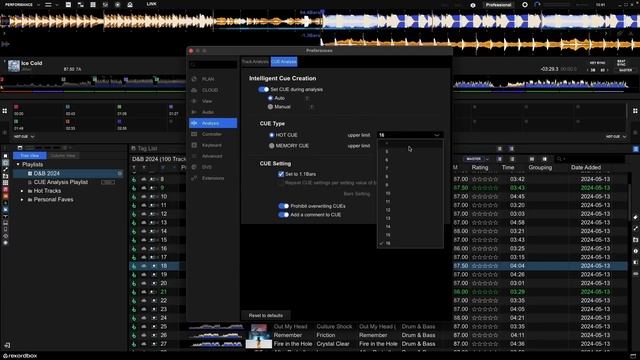Viewport: 640px width, 360px height.
Task: Open the PERFORMANCE mode dropdown
Action: pos(22,4)
